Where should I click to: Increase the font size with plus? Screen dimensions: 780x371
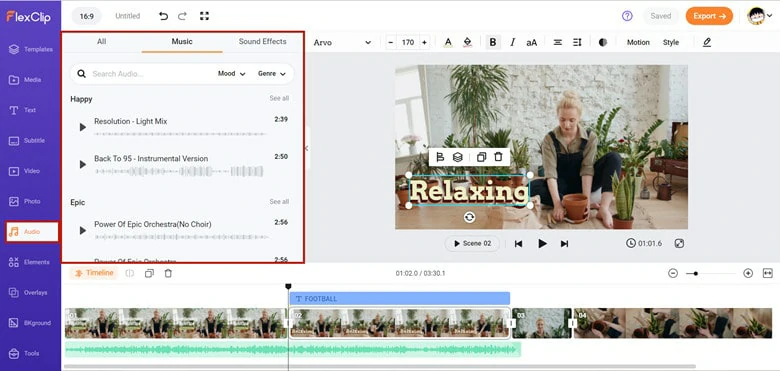(424, 43)
